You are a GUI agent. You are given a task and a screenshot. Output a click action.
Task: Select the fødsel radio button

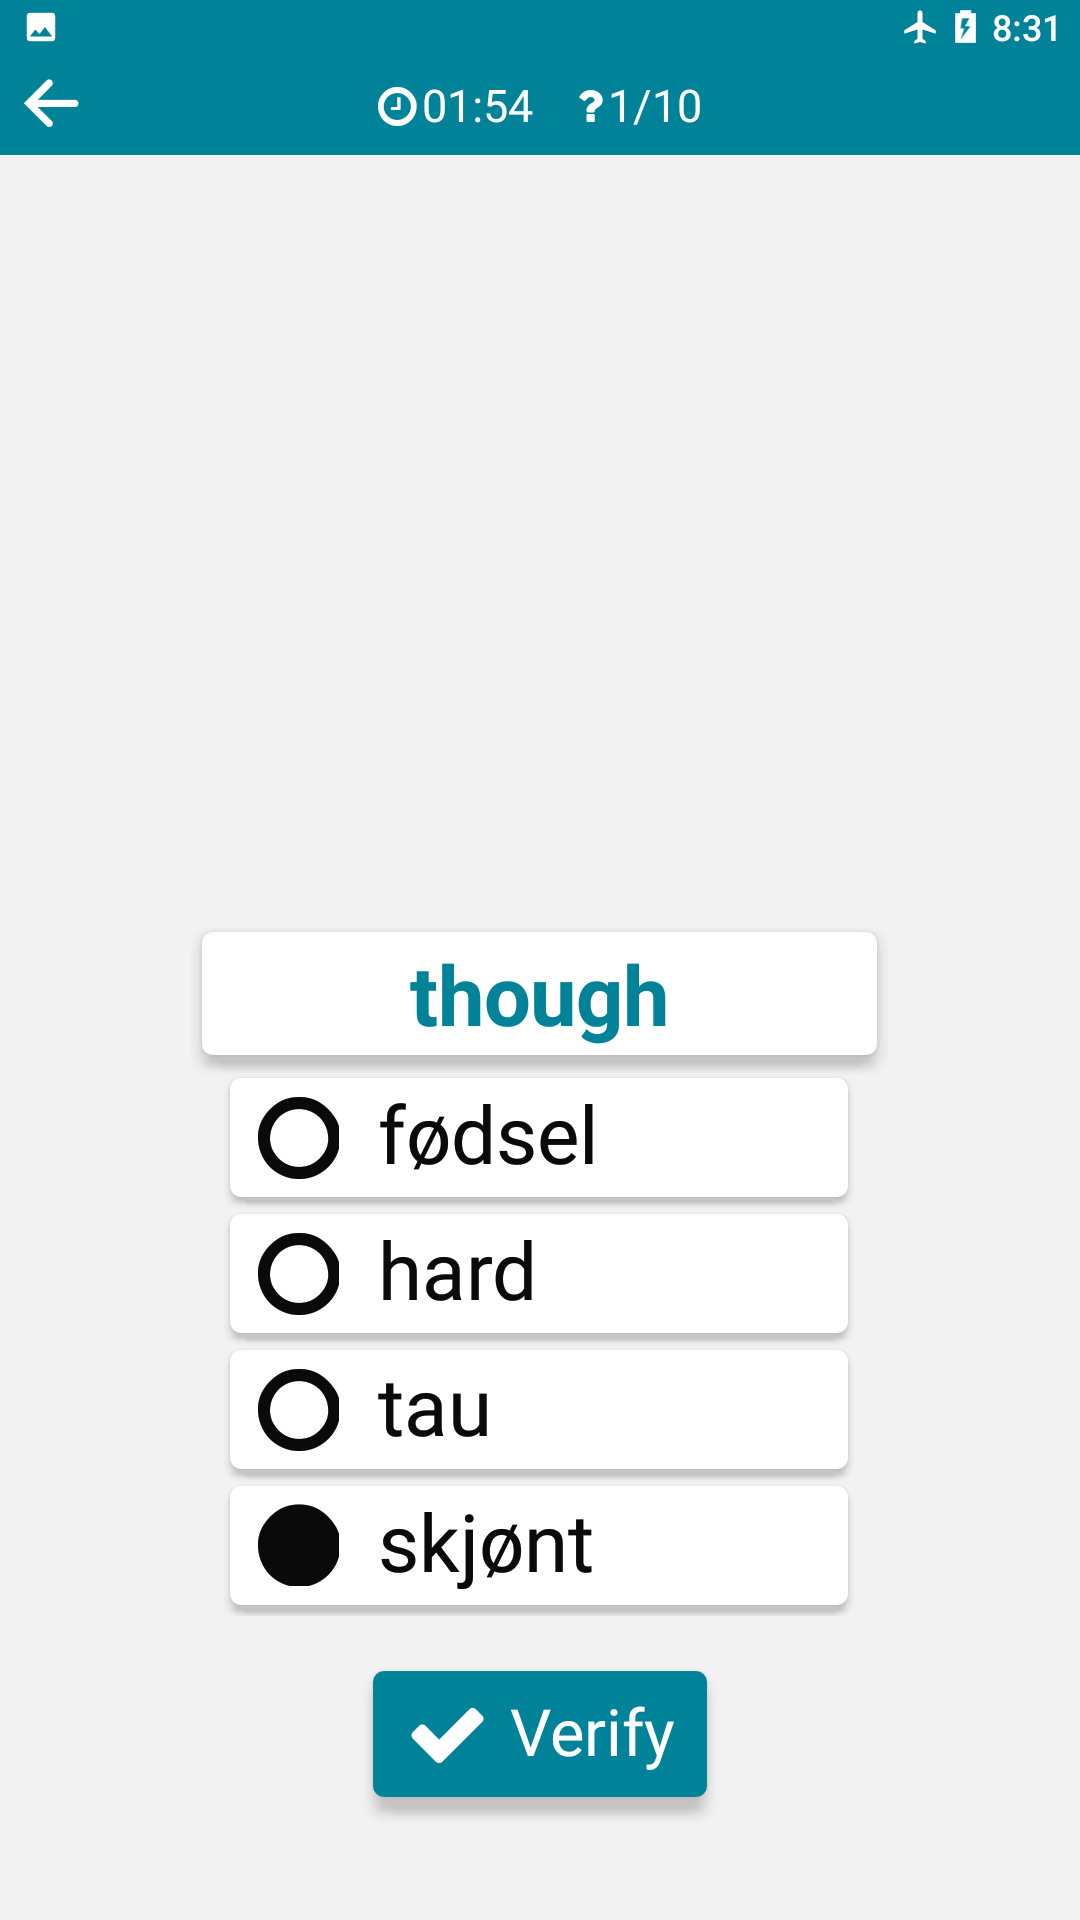pyautogui.click(x=299, y=1138)
